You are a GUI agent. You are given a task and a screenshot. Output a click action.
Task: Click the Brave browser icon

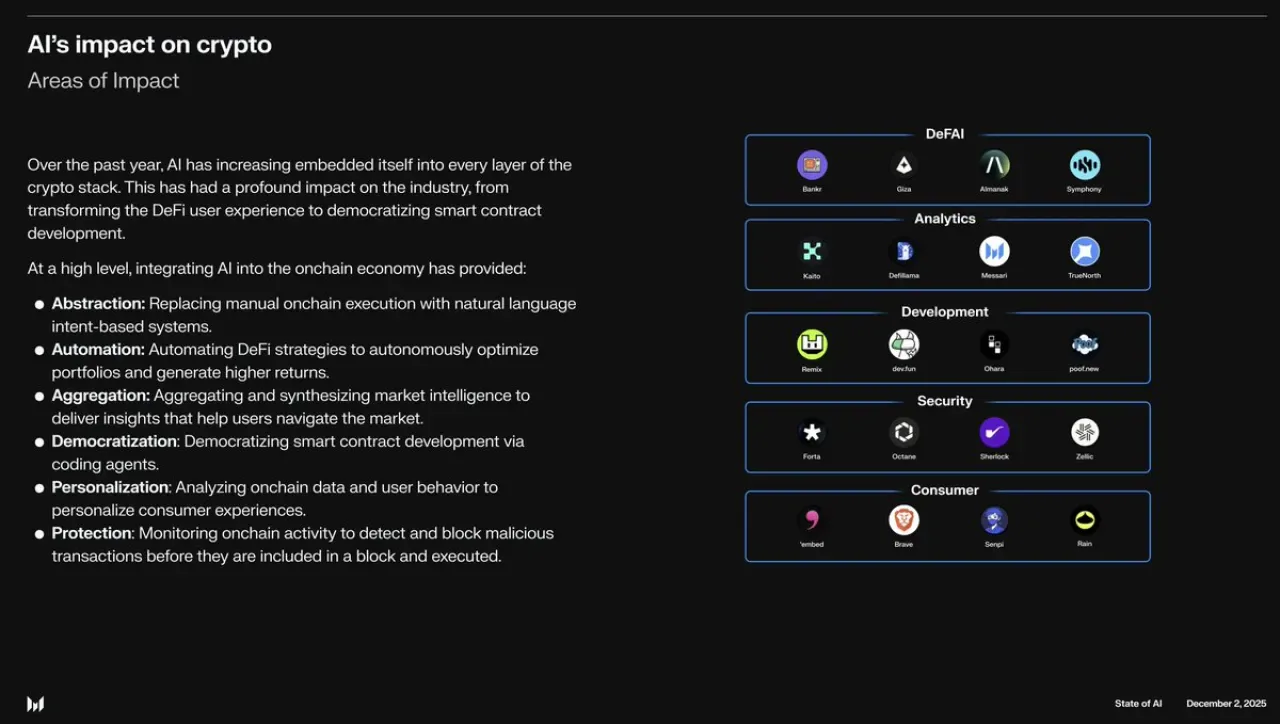click(x=904, y=520)
